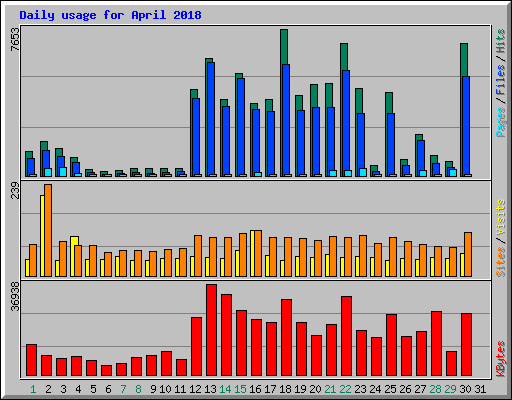Select green day label "8" on the x-axis
Image resolution: width=512 pixels, height=400 pixels.
[x=138, y=389]
